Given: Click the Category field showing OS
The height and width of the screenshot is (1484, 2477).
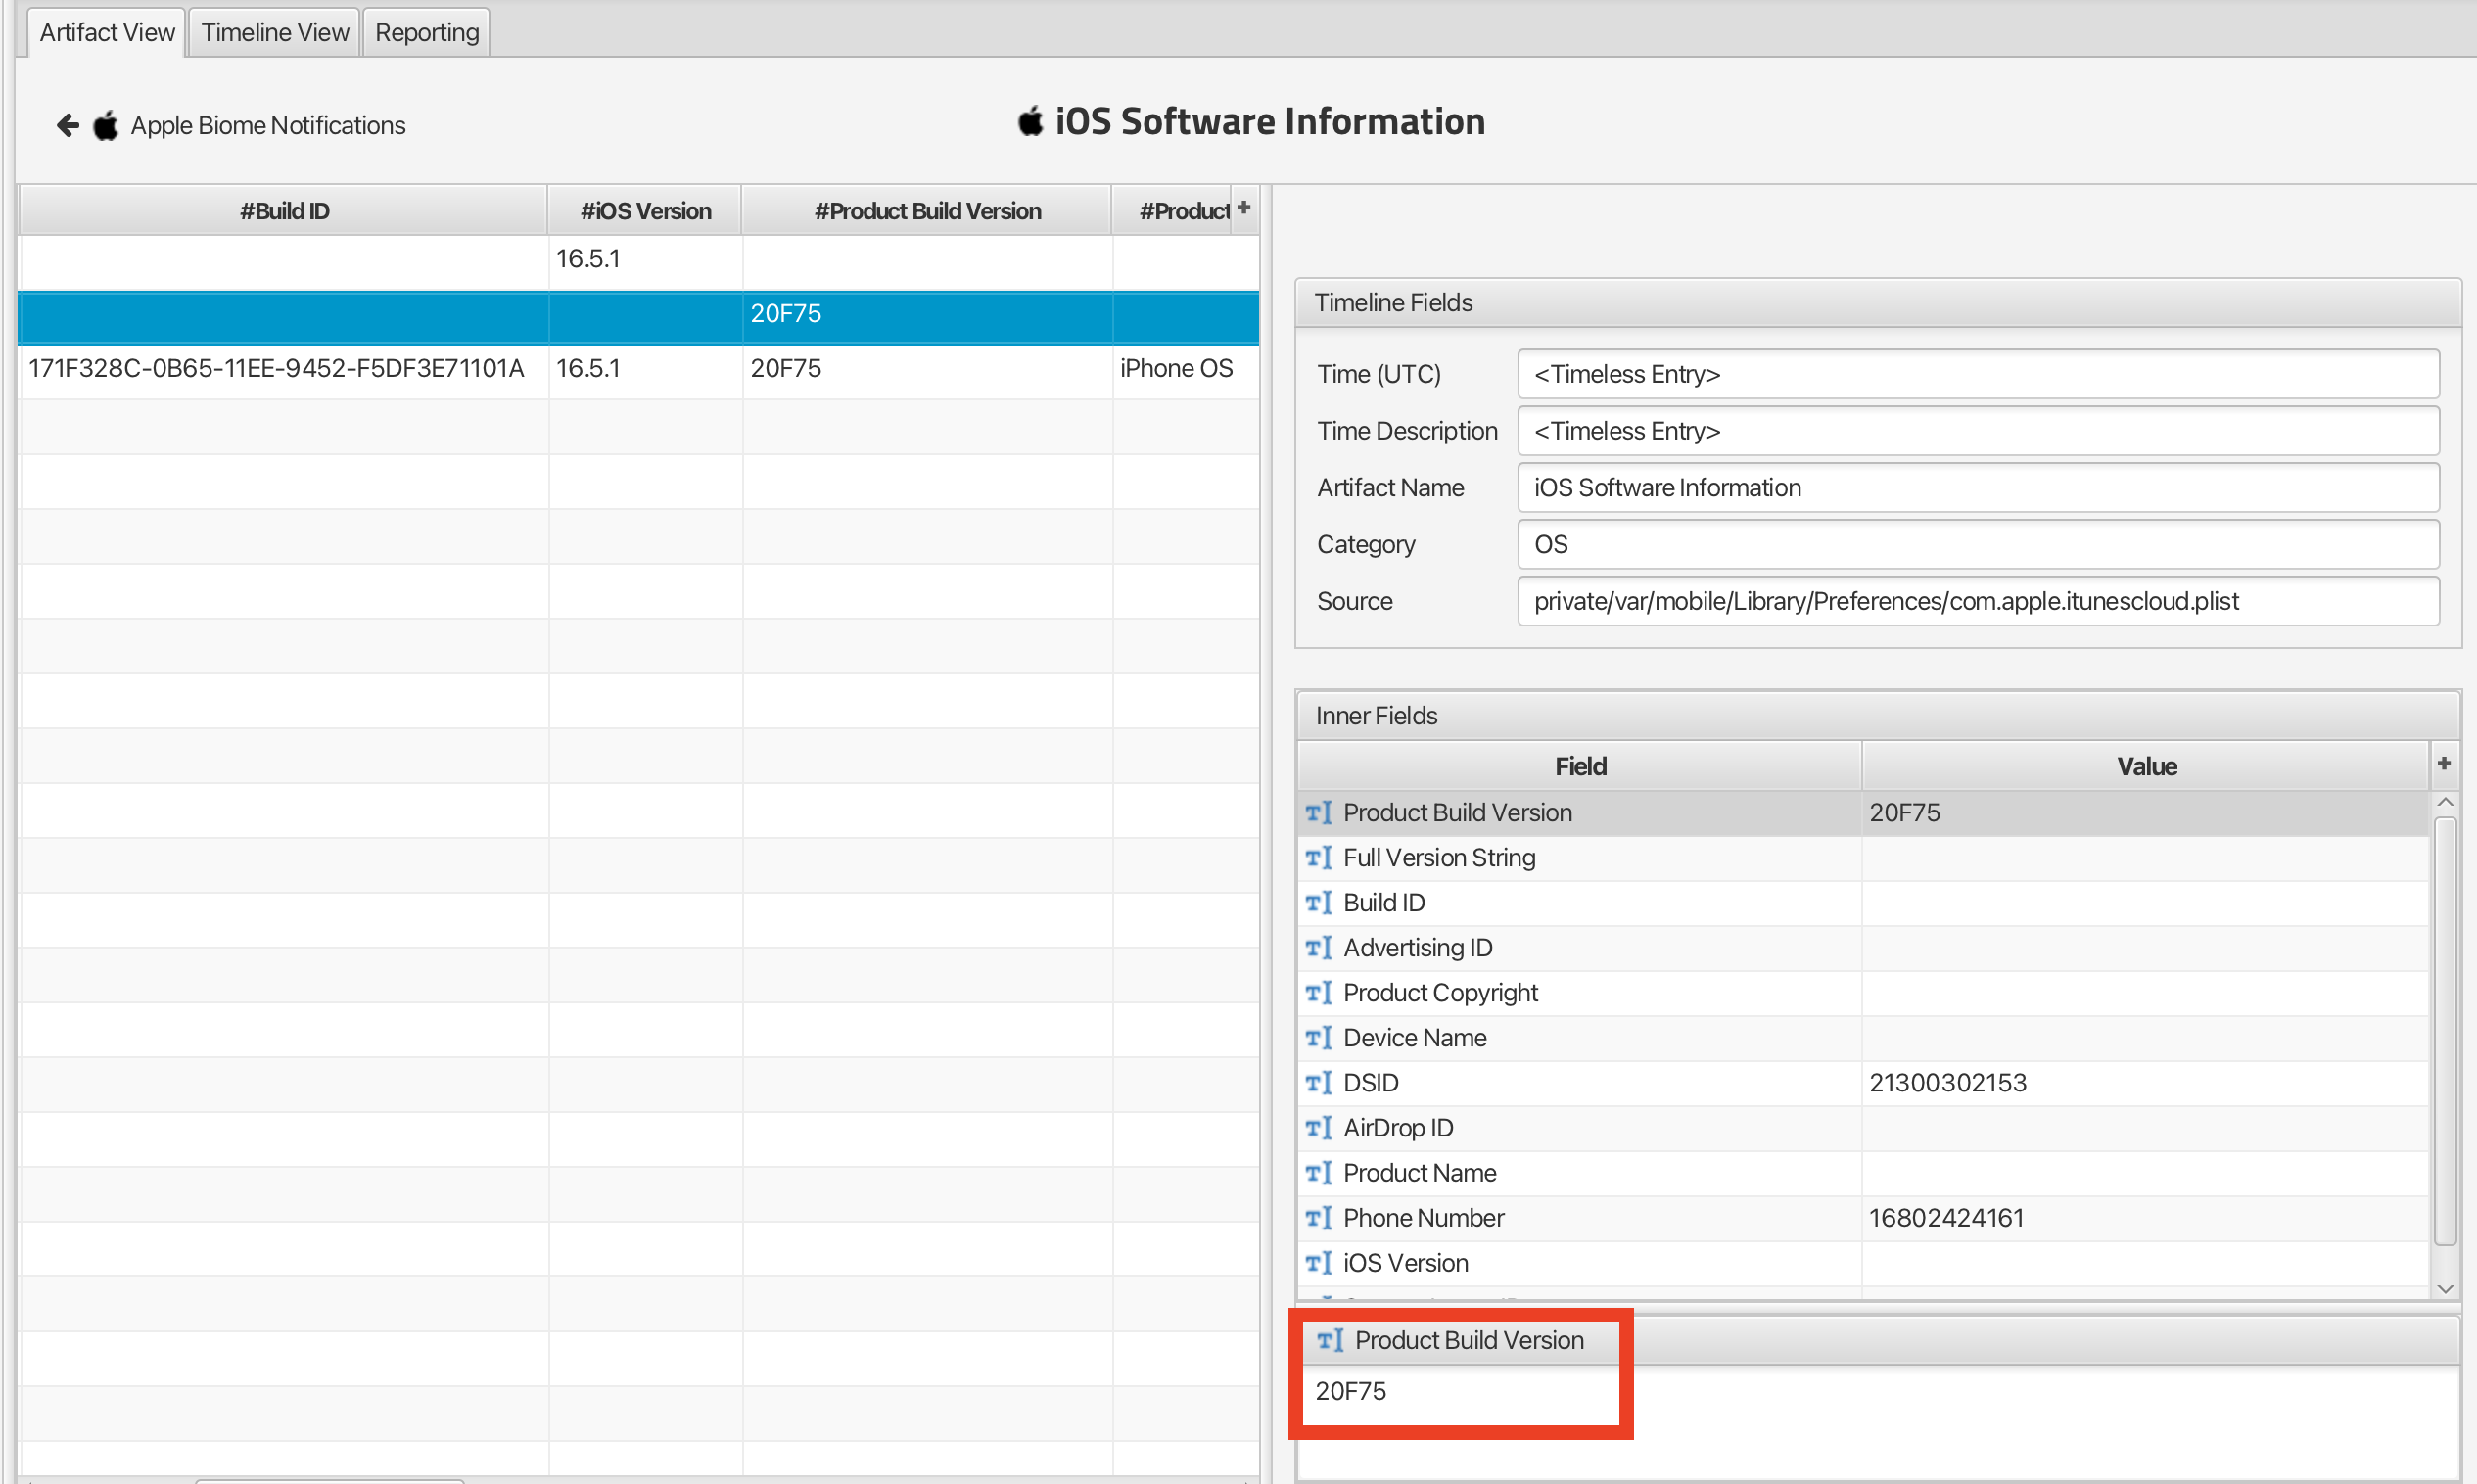Looking at the screenshot, I should pos(1978,545).
